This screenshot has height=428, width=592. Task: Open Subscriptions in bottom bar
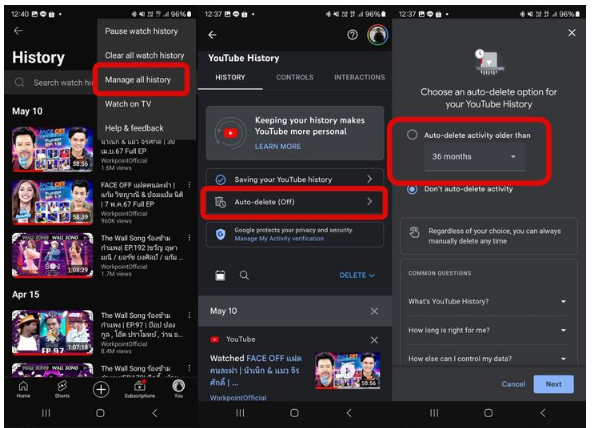[x=140, y=389]
